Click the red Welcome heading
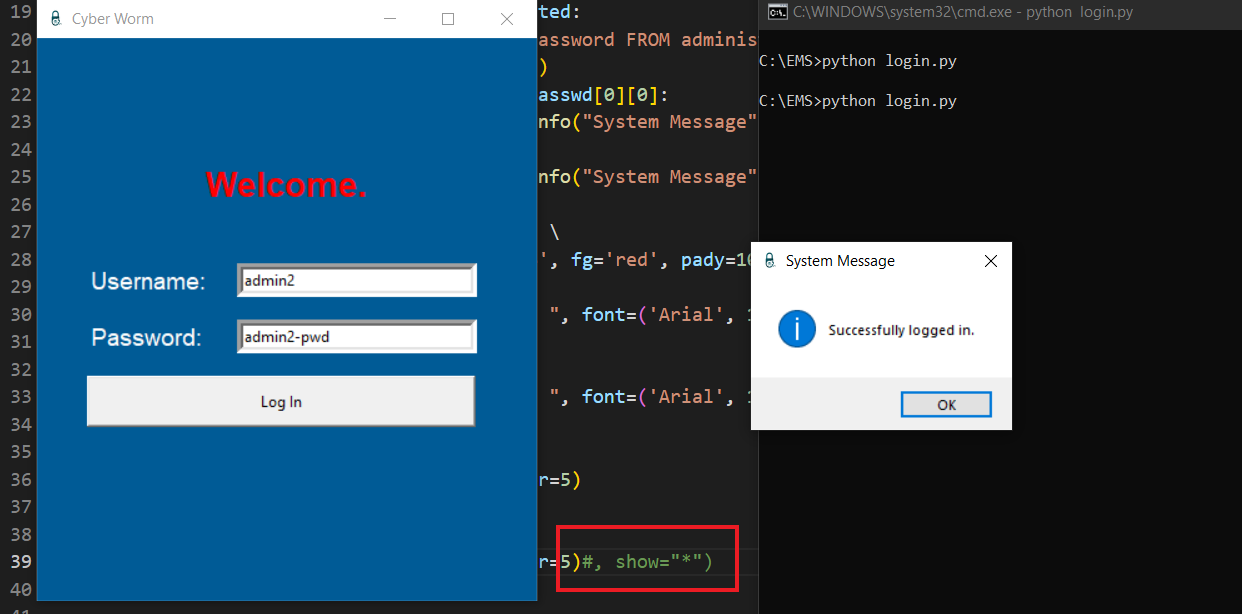 287,185
